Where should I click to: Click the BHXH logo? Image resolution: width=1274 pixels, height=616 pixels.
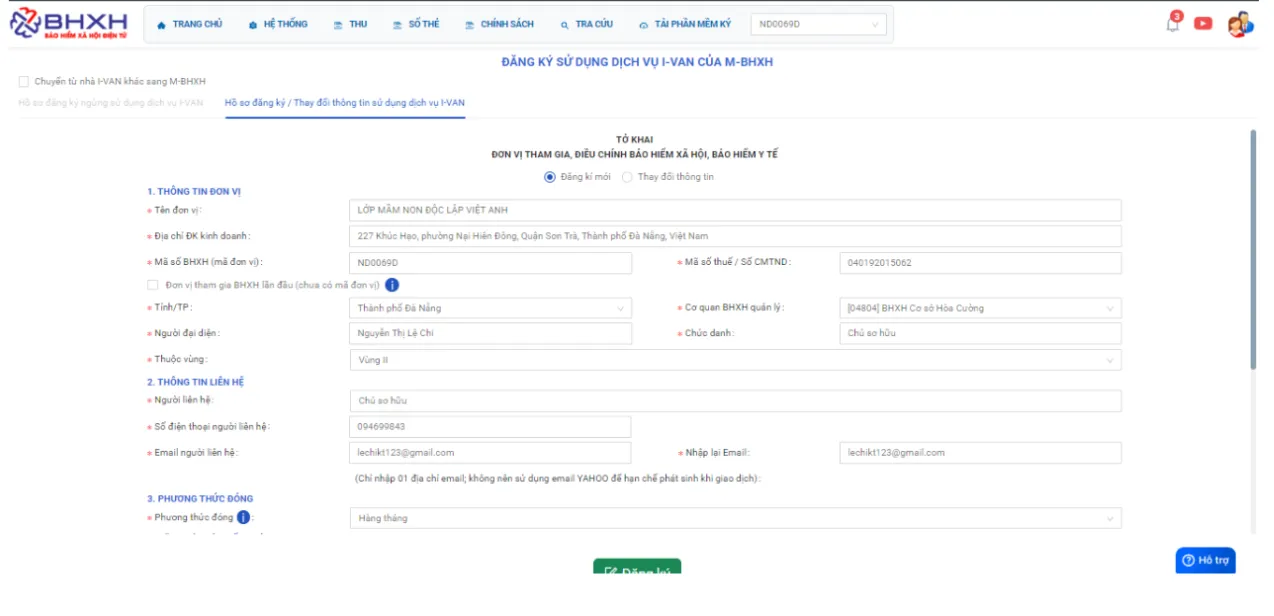68,24
